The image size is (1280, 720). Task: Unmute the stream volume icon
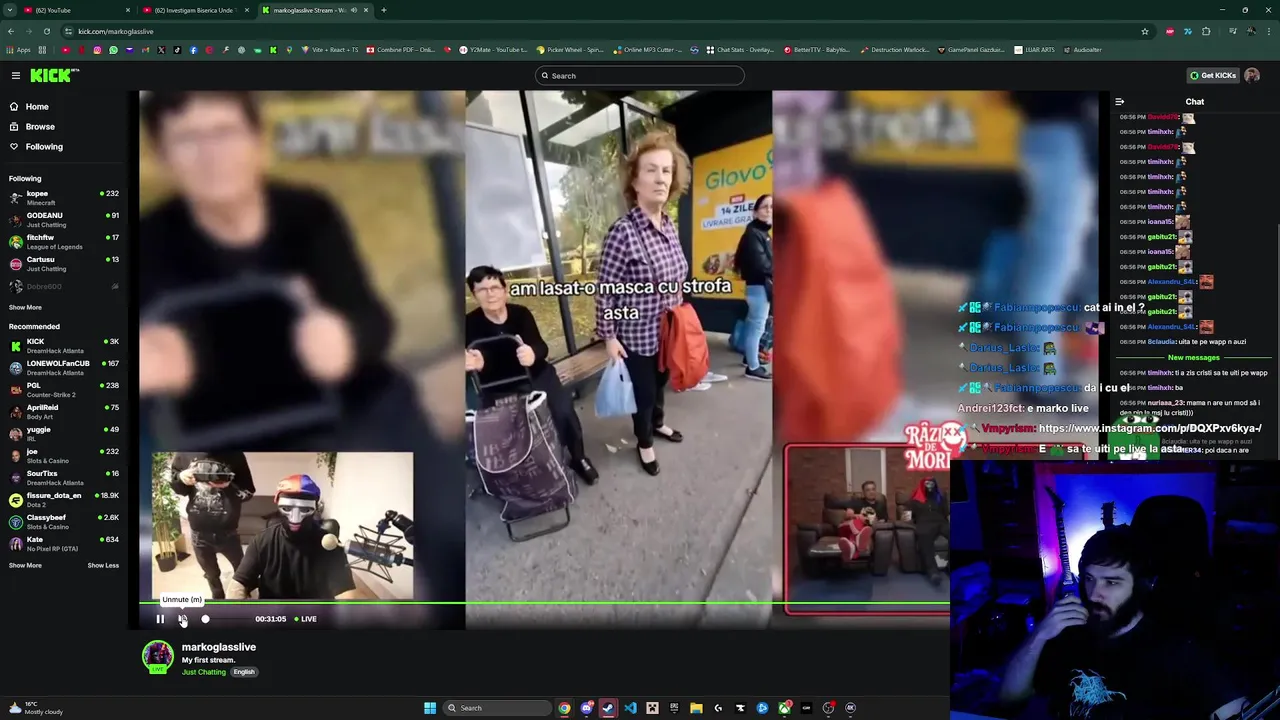183,619
